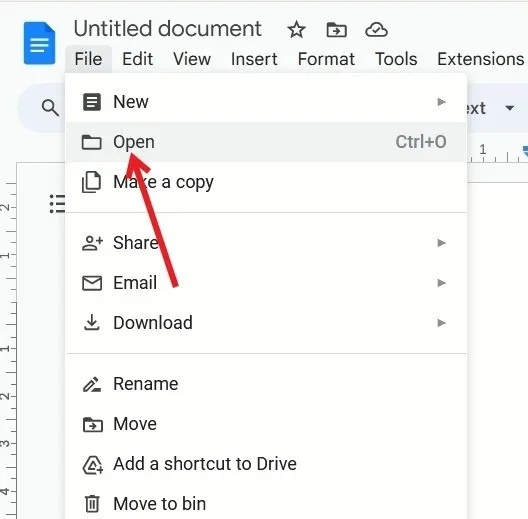Select Add a shortcut to Drive
This screenshot has width=528, height=519.
(266, 464)
